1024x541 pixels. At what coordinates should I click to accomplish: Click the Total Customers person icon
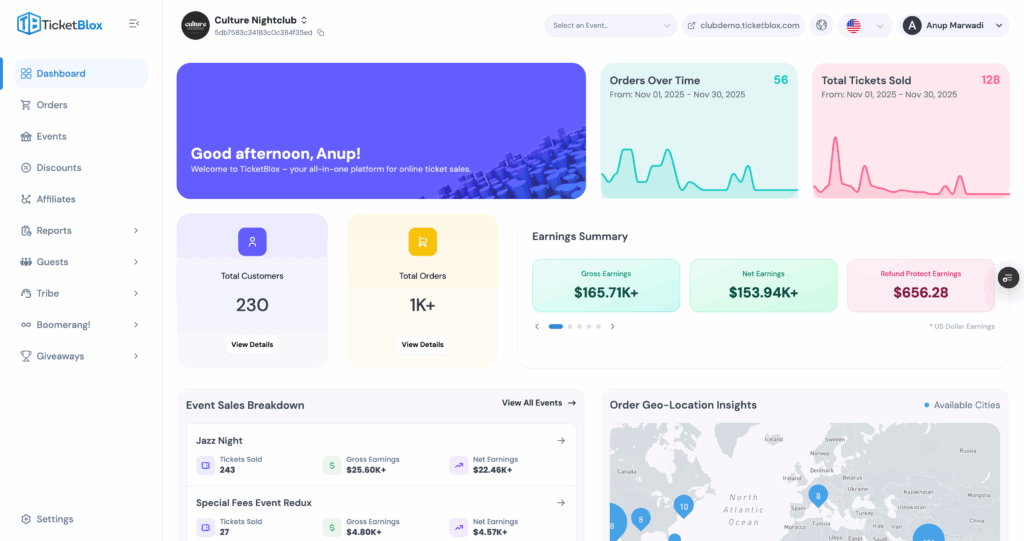(252, 242)
